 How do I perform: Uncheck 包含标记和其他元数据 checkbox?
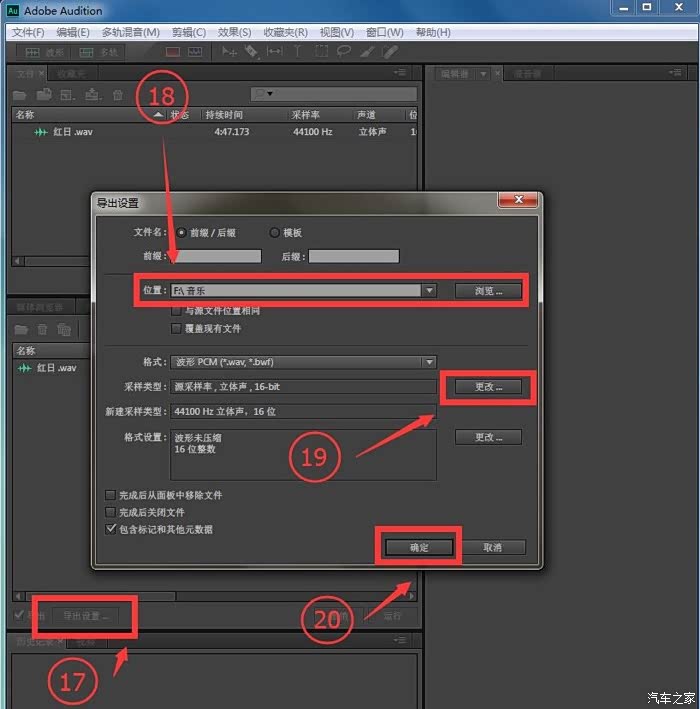(x=111, y=529)
